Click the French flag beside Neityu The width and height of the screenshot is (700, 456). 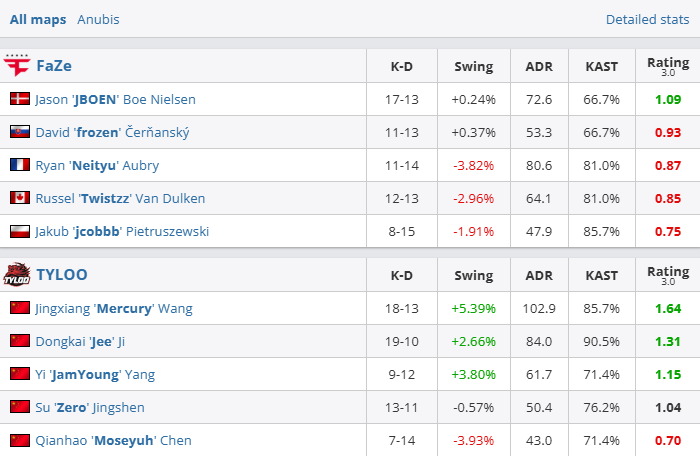(x=20, y=165)
